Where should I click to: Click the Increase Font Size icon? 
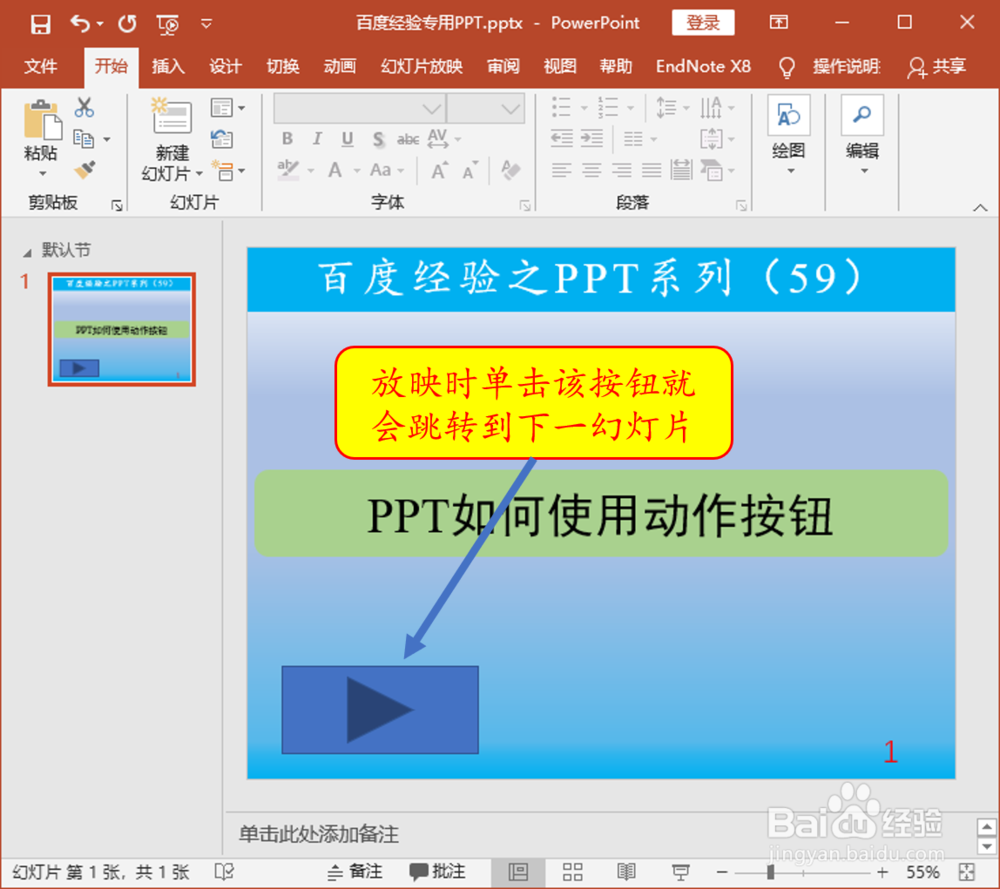tap(439, 170)
